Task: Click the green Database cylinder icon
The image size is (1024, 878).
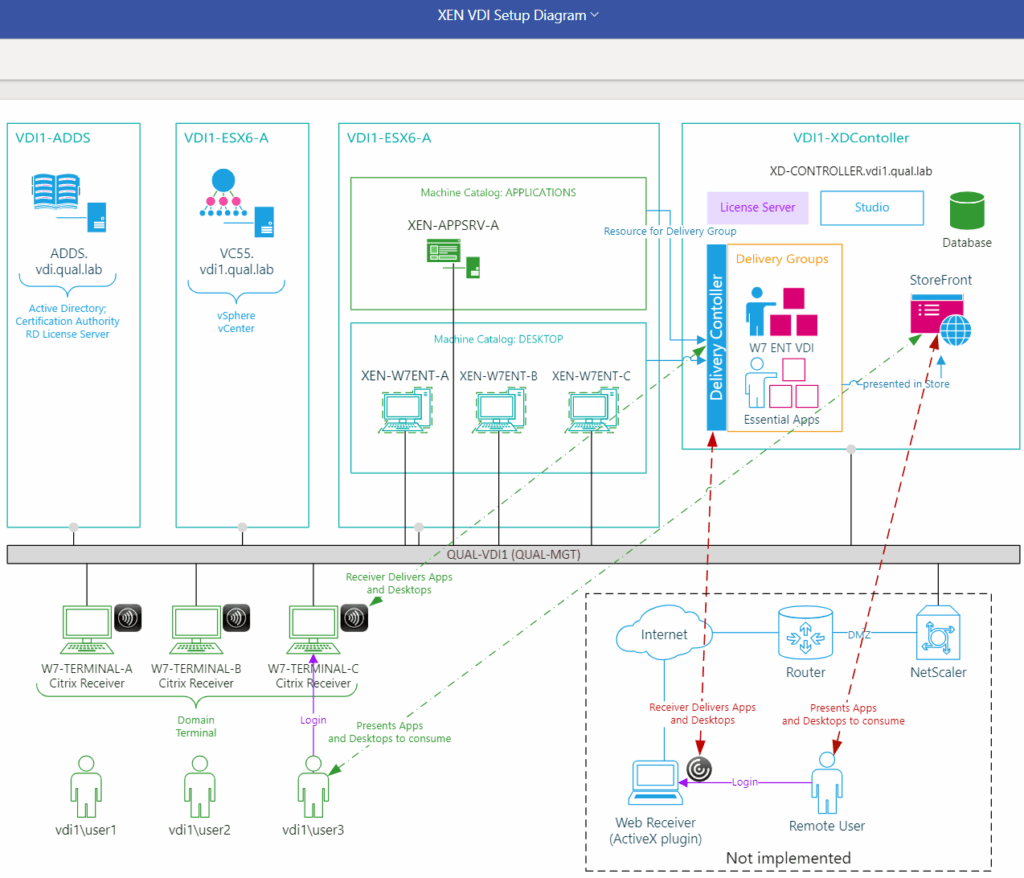Action: coord(967,210)
